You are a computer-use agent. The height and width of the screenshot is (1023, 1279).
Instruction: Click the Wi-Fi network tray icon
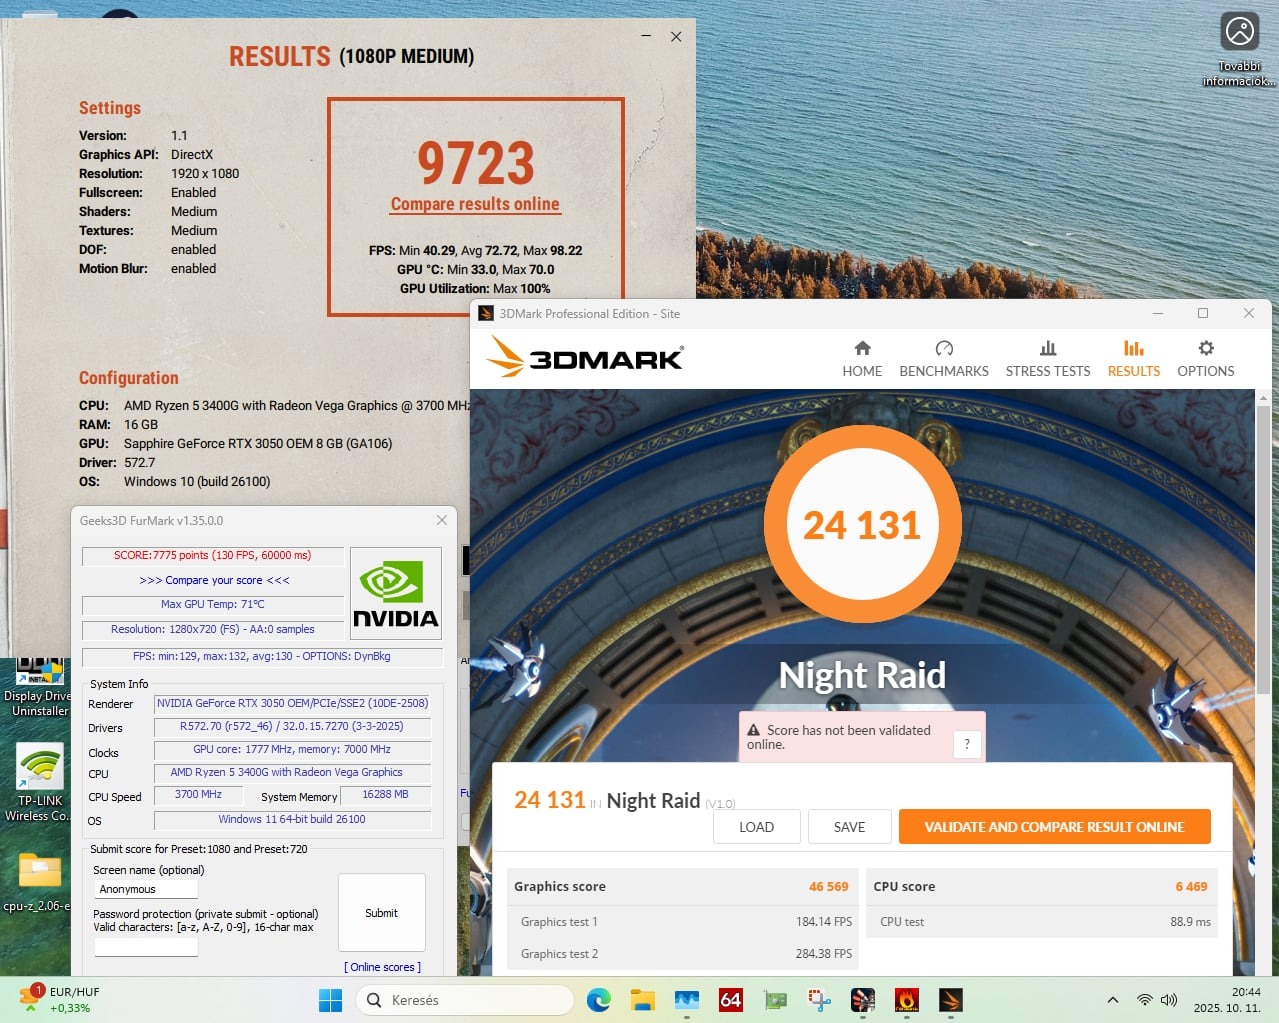1145,1000
